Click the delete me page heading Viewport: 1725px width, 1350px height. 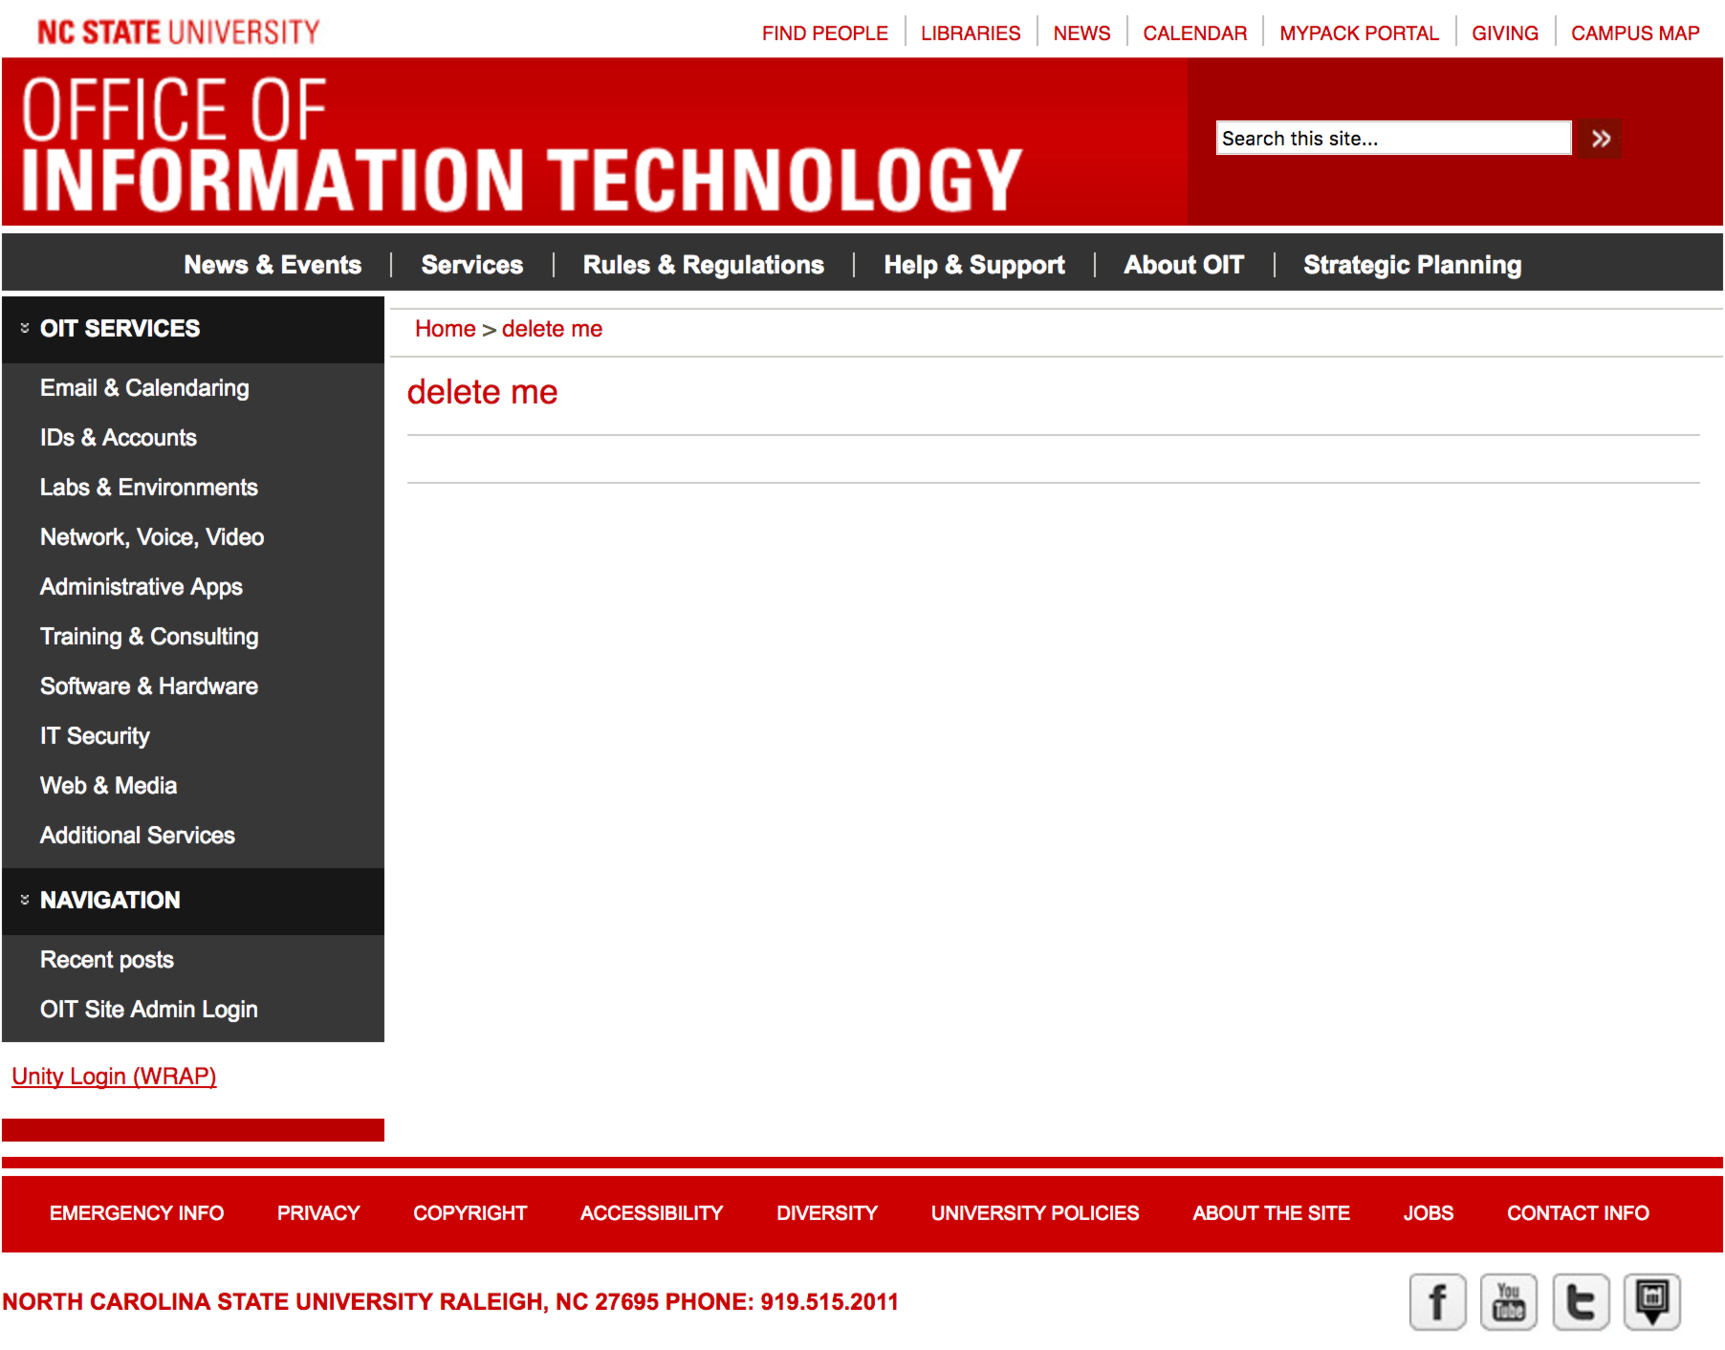[x=482, y=392]
